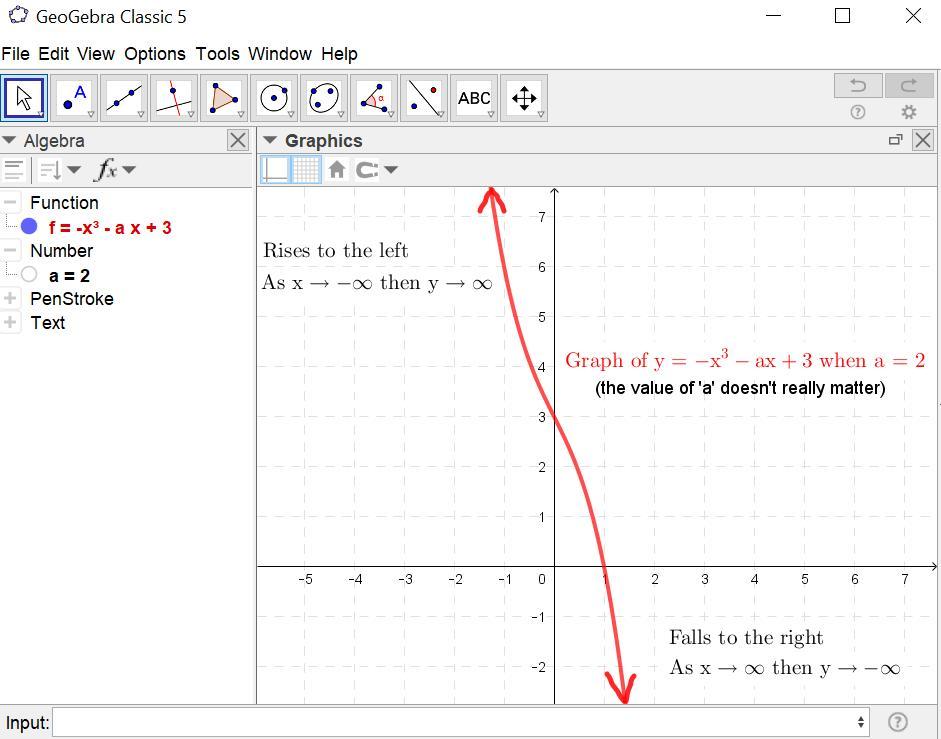Image resolution: width=941 pixels, height=739 pixels.
Task: Select the Point tool
Action: [x=74, y=98]
